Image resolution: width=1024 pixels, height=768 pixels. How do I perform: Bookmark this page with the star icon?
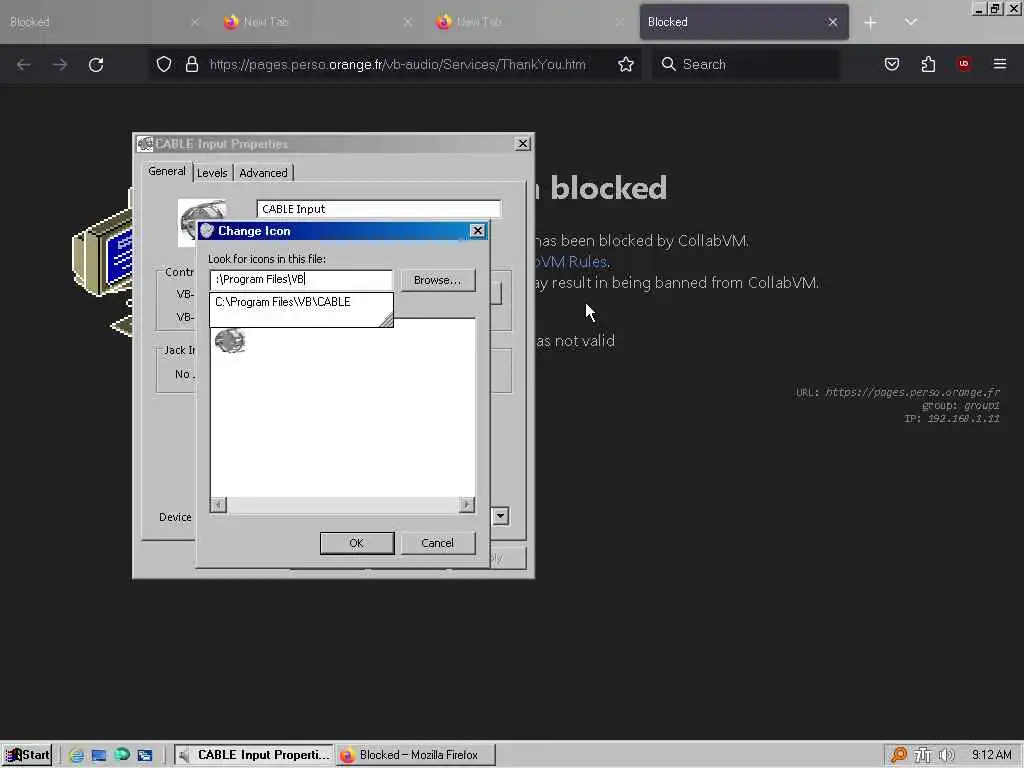click(x=626, y=64)
